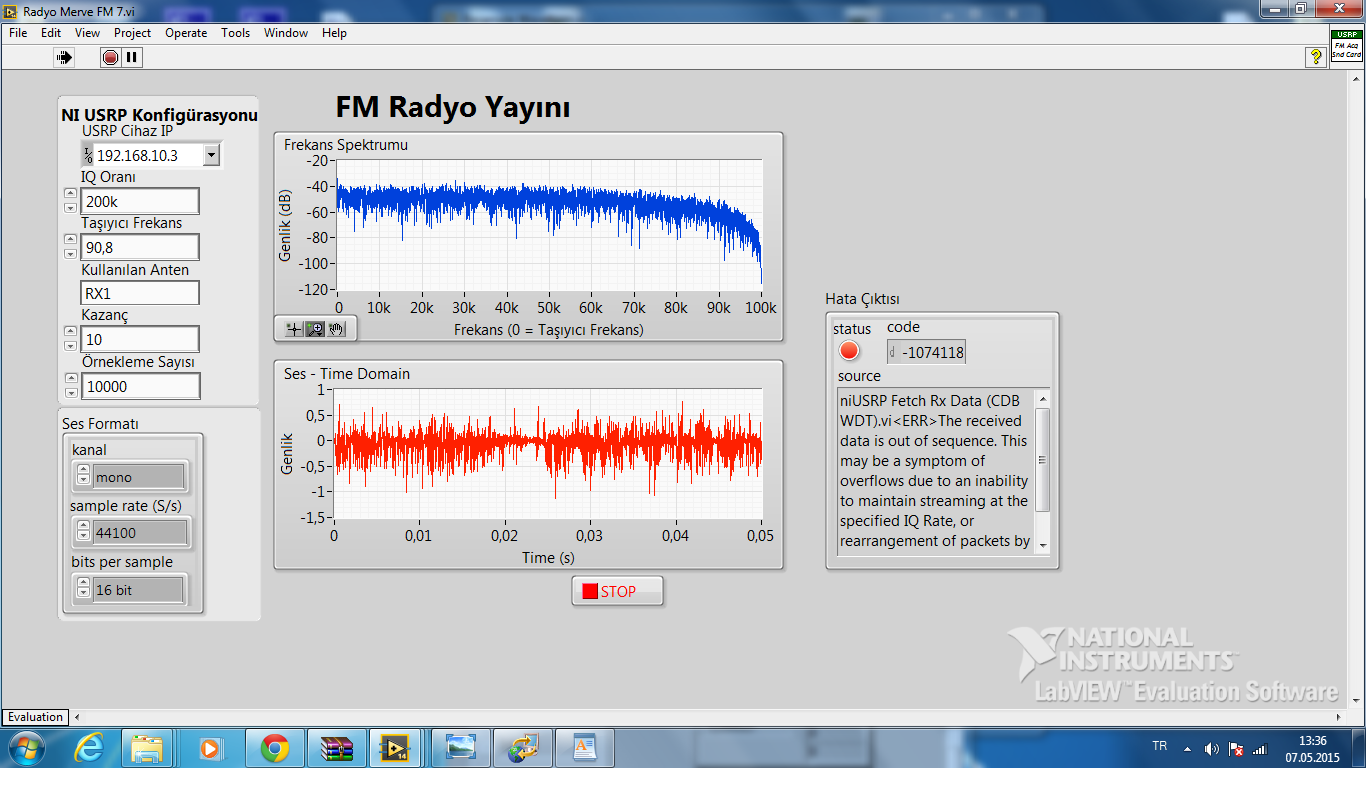
Task: Click the IQ Oranı 200k field
Action: [140, 201]
